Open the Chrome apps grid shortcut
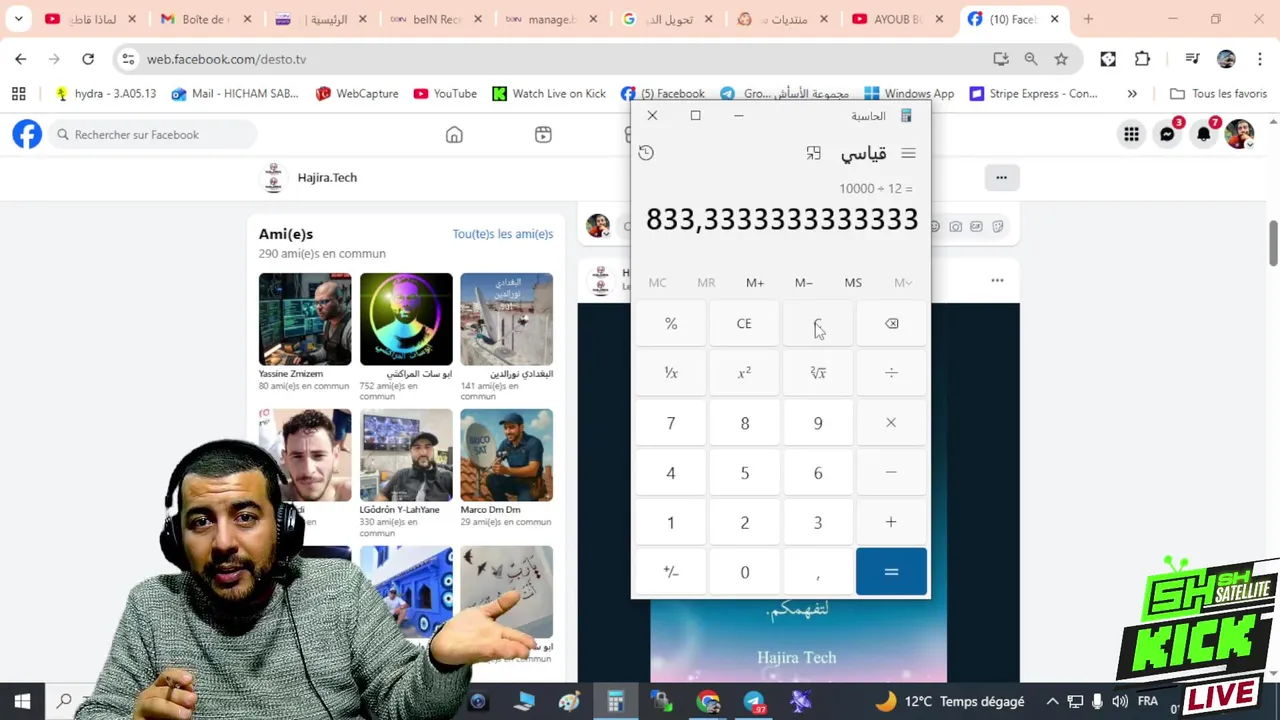This screenshot has height=720, width=1280. (18, 93)
